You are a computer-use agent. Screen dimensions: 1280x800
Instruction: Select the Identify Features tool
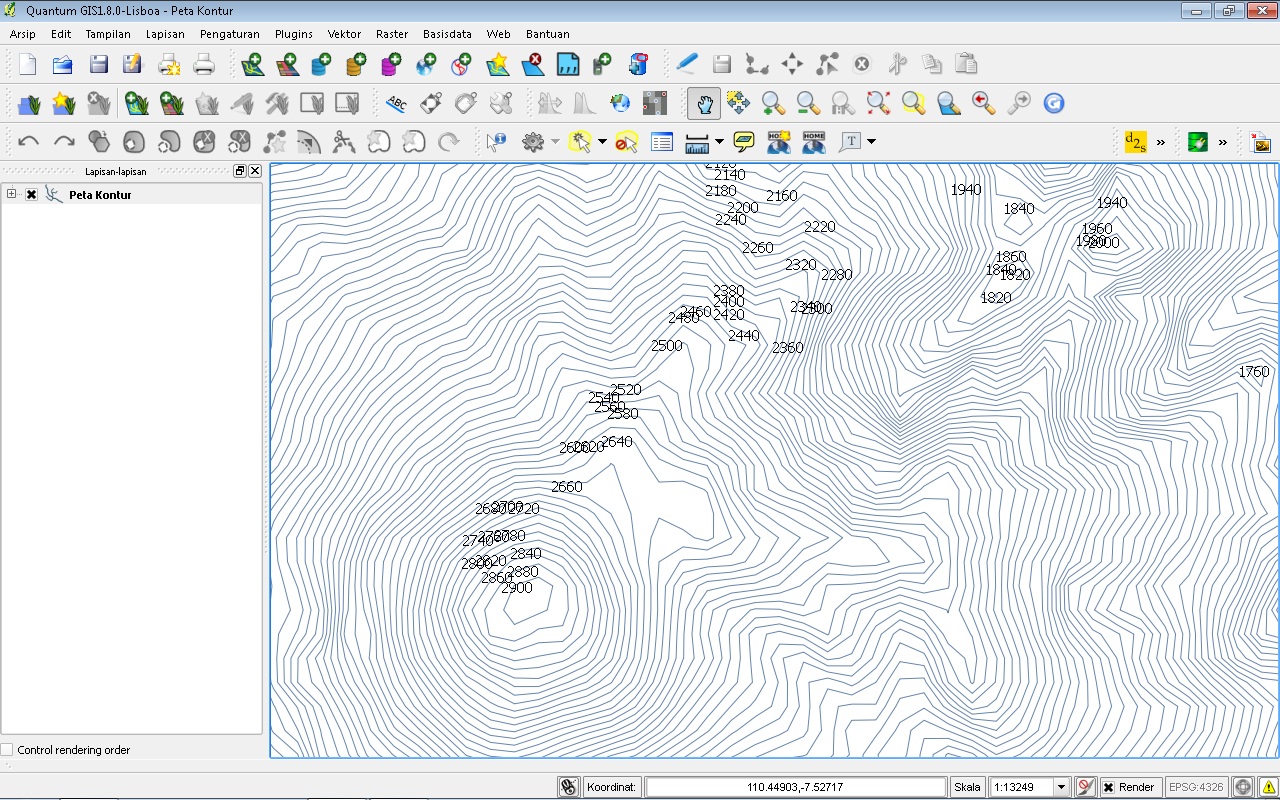(x=495, y=141)
